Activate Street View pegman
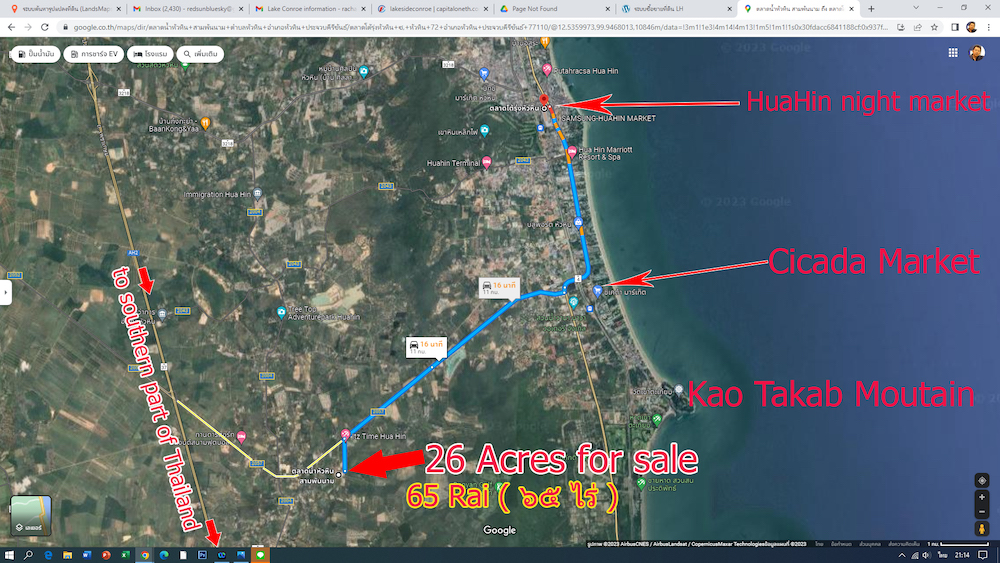The image size is (1000, 563). (x=982, y=529)
